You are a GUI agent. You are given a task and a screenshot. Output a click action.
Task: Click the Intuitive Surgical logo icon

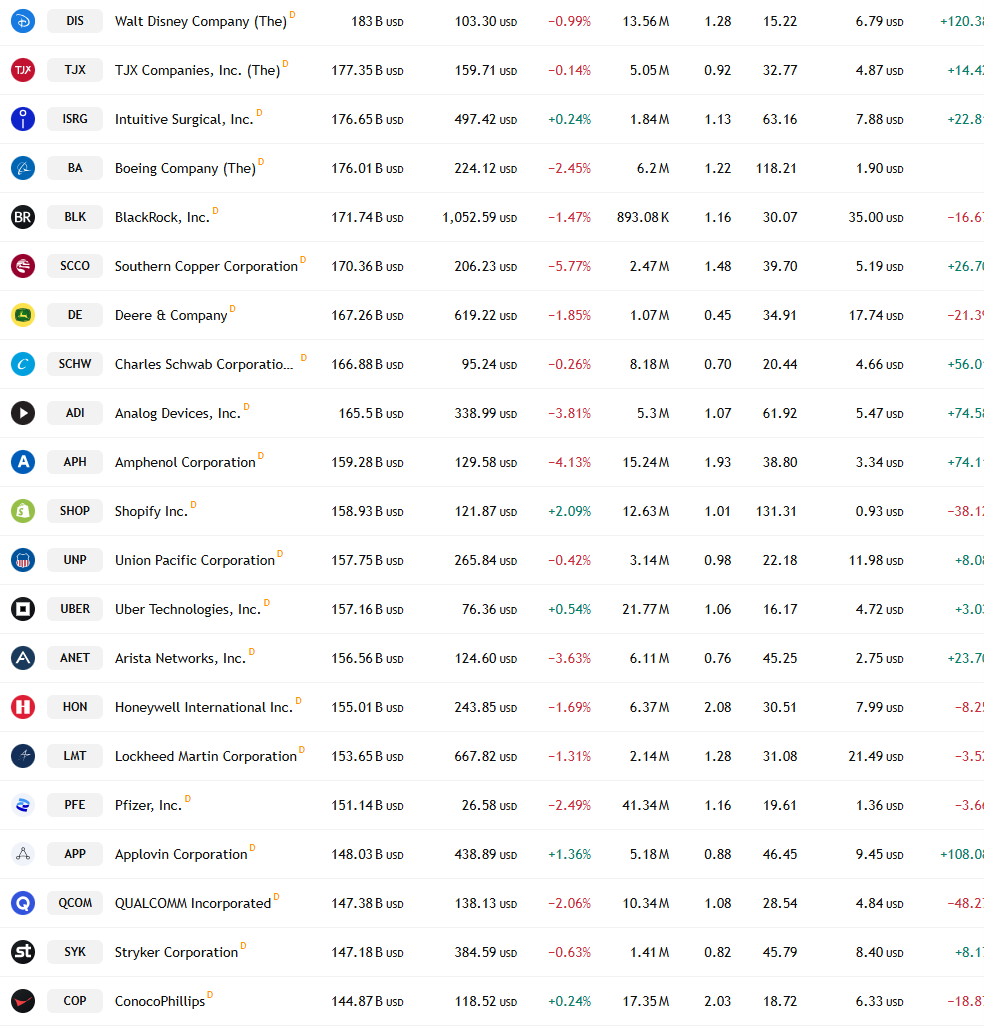pos(23,119)
